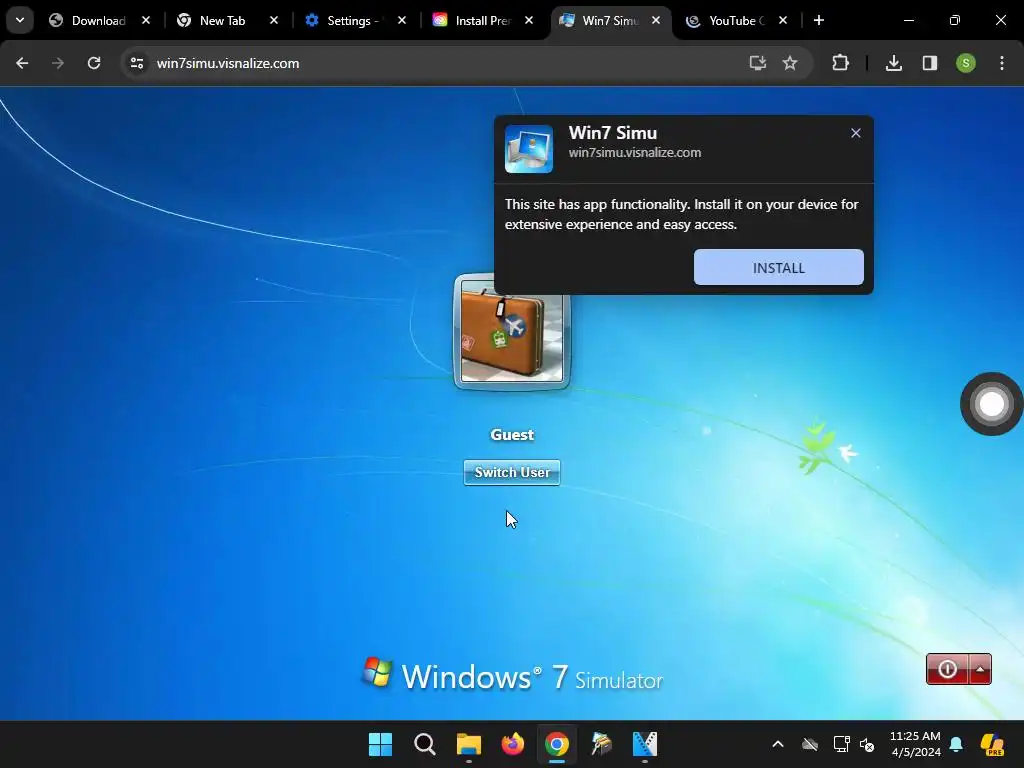Image resolution: width=1024 pixels, height=768 pixels.
Task: Open the Windows Start menu
Action: pos(380,744)
